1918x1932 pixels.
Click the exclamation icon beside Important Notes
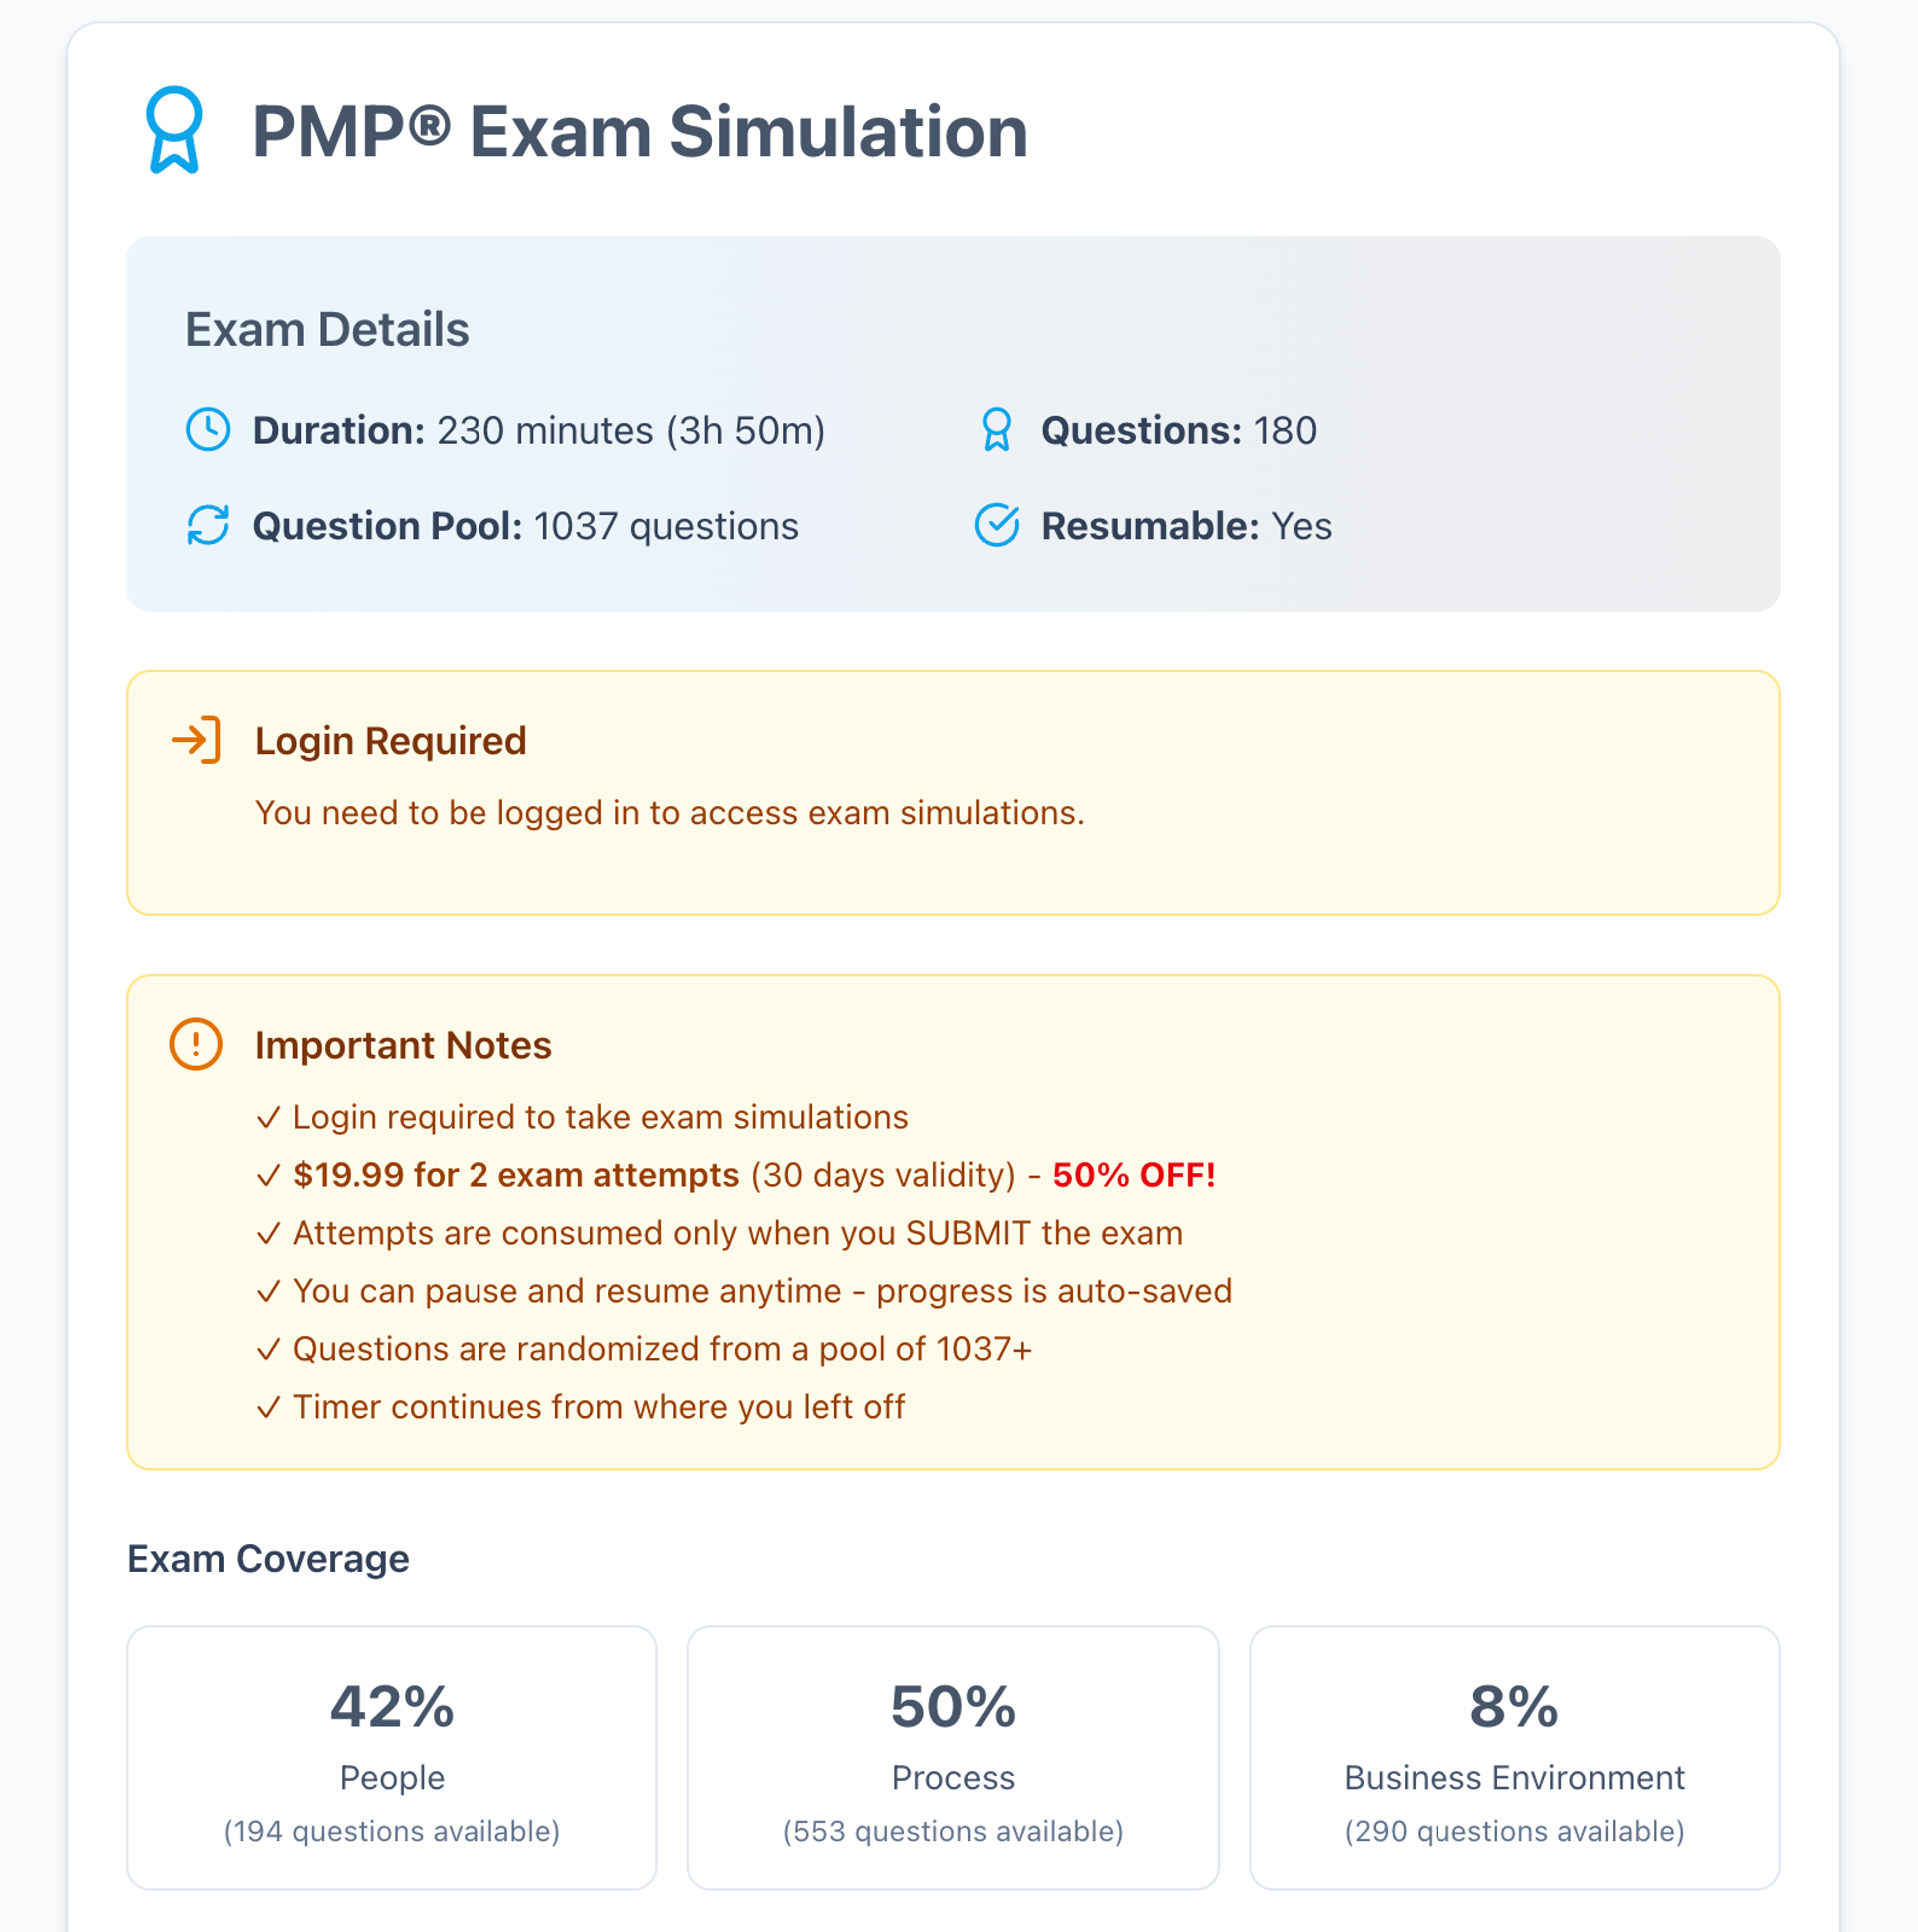(197, 1045)
